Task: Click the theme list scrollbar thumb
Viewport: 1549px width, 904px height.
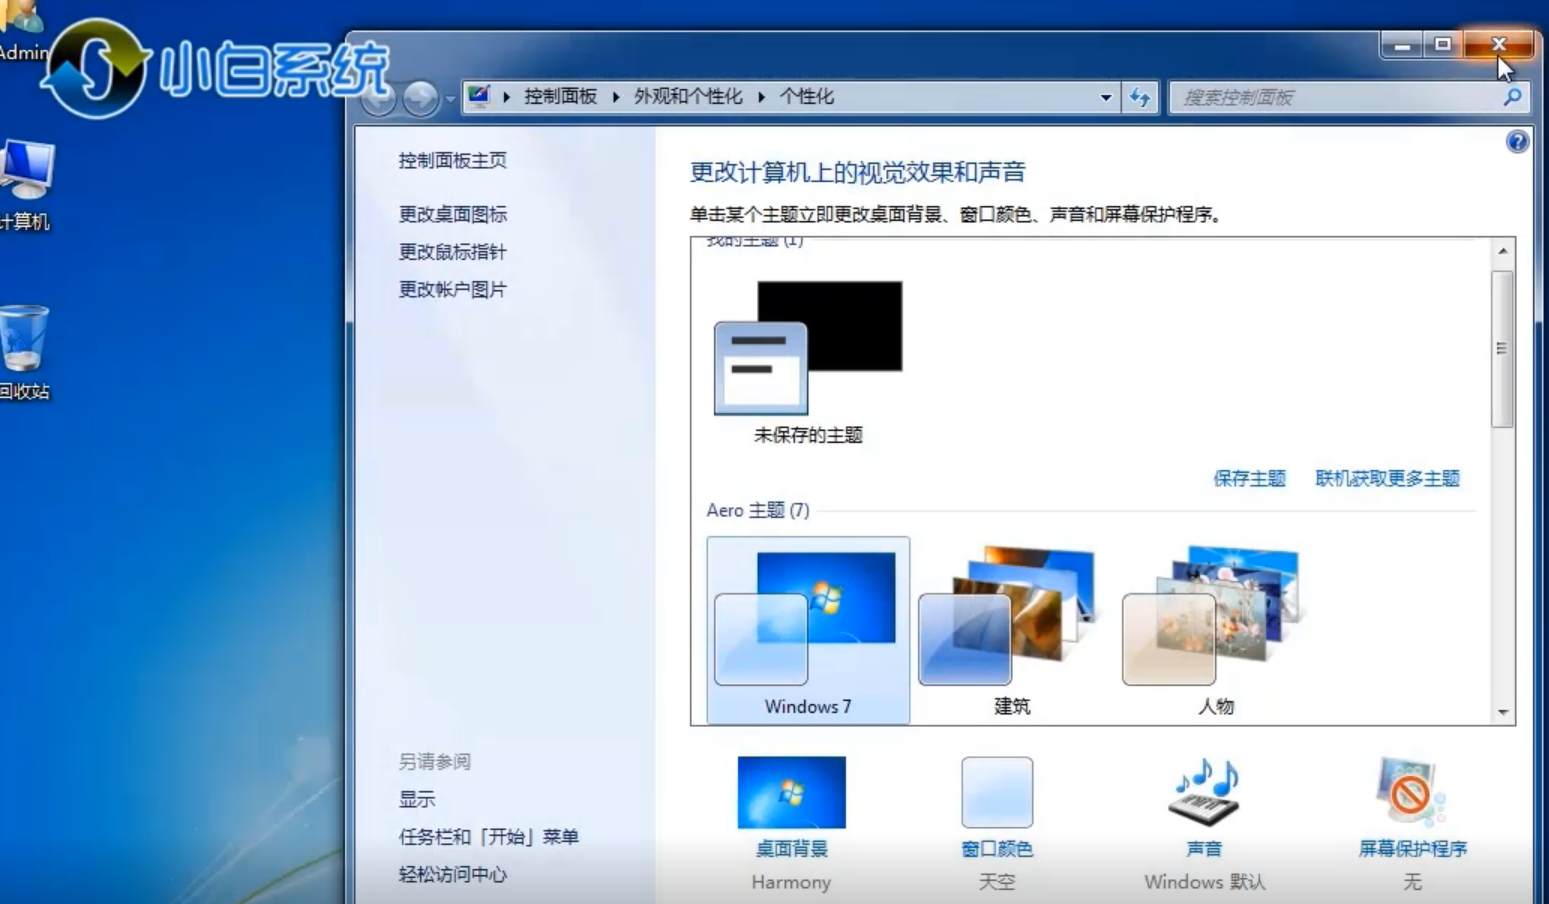Action: click(1502, 348)
